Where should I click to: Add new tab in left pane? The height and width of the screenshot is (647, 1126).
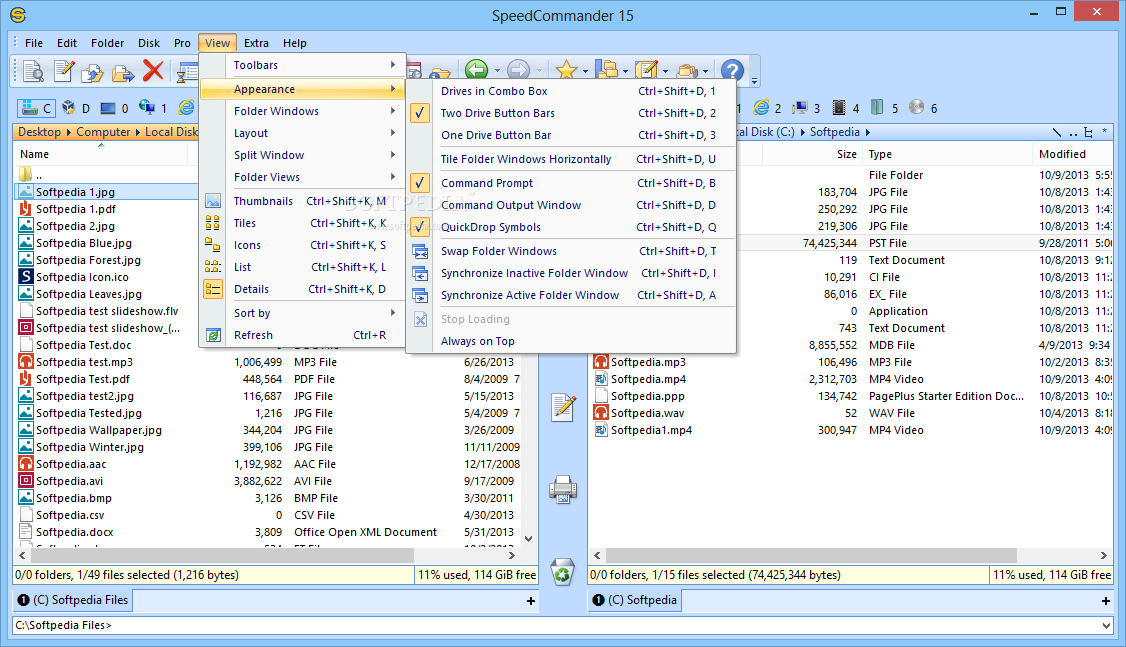(531, 601)
